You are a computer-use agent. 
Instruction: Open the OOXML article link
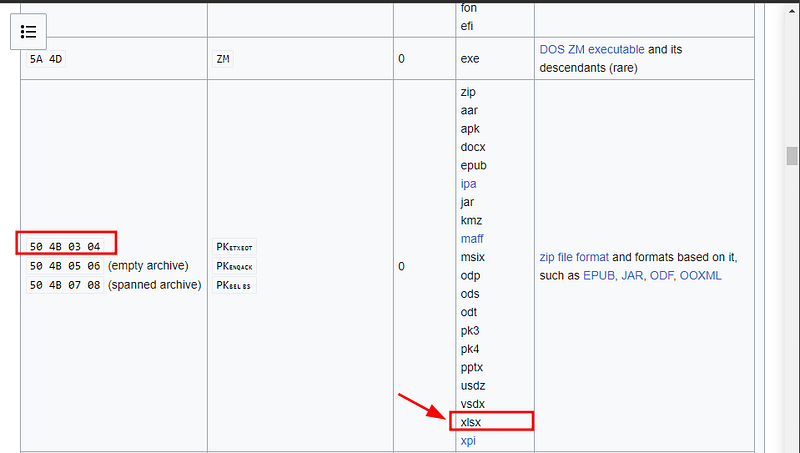pos(701,275)
